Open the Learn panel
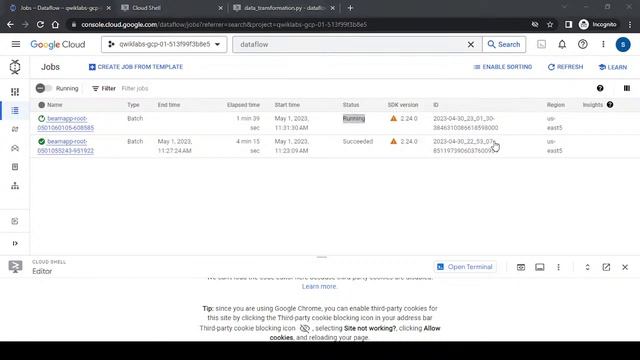The image size is (640, 360). (x=613, y=67)
